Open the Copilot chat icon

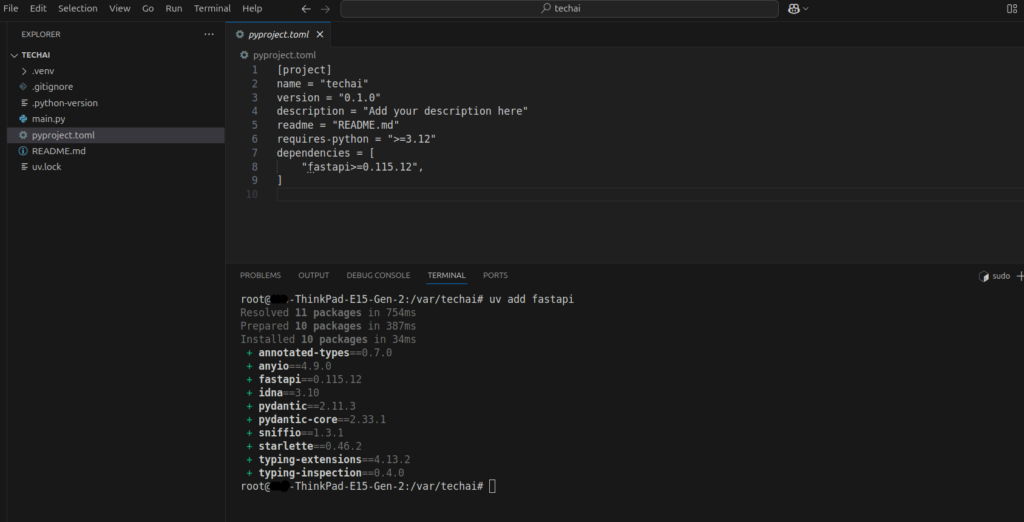[794, 8]
